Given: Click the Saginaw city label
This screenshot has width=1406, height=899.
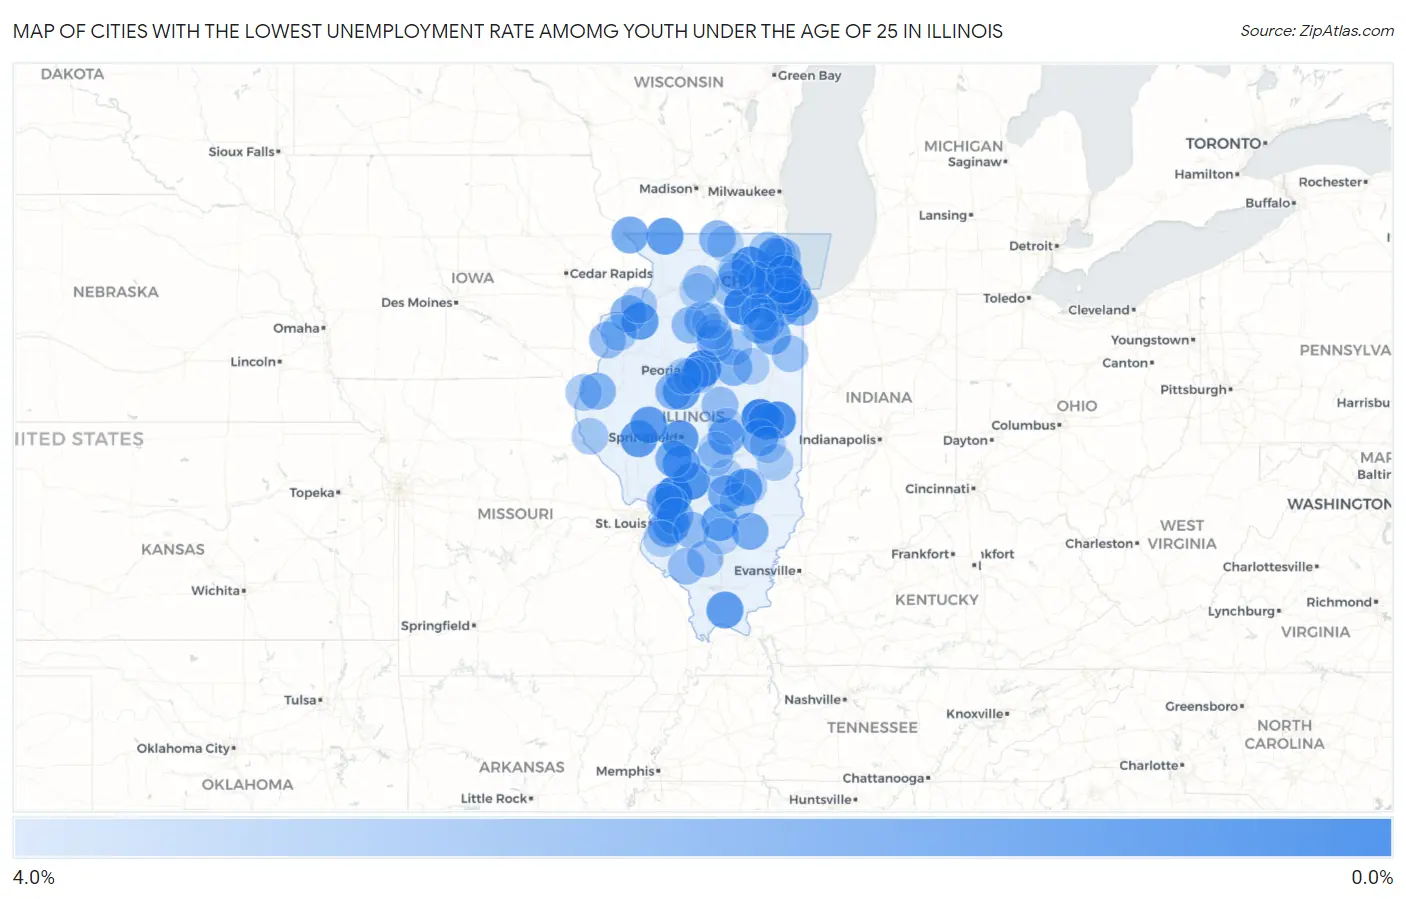Looking at the screenshot, I should (977, 162).
